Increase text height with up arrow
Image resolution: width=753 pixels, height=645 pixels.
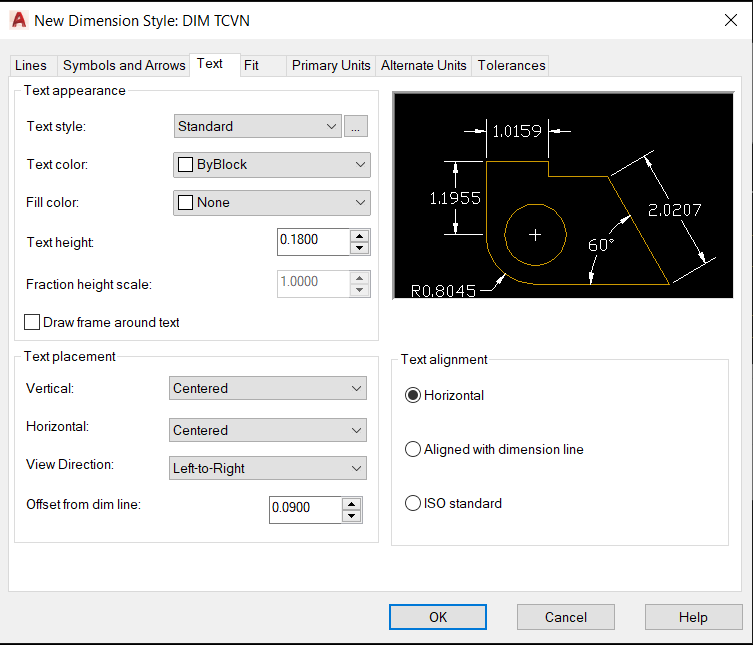(360, 236)
